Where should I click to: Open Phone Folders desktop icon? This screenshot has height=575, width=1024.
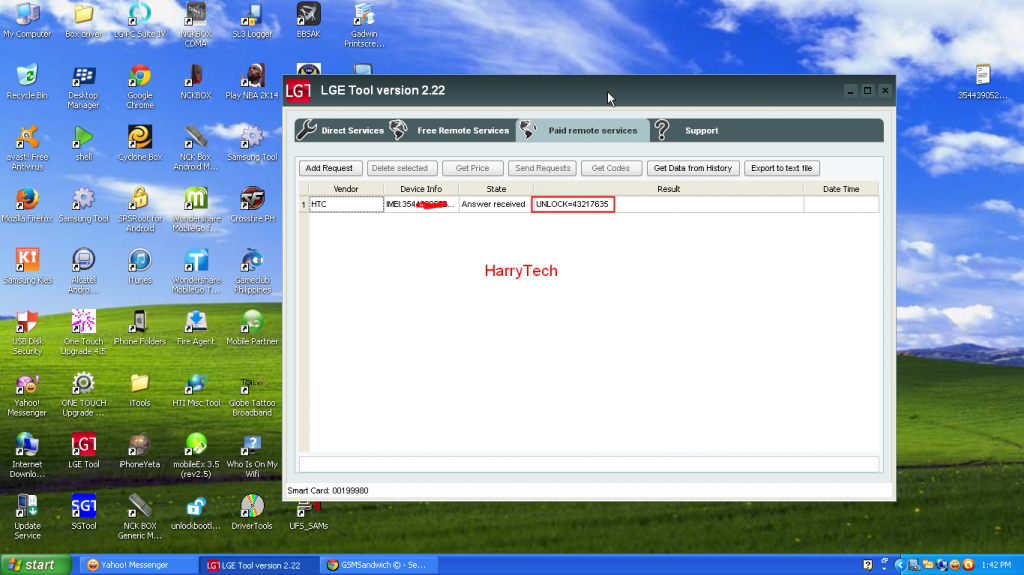tap(140, 327)
